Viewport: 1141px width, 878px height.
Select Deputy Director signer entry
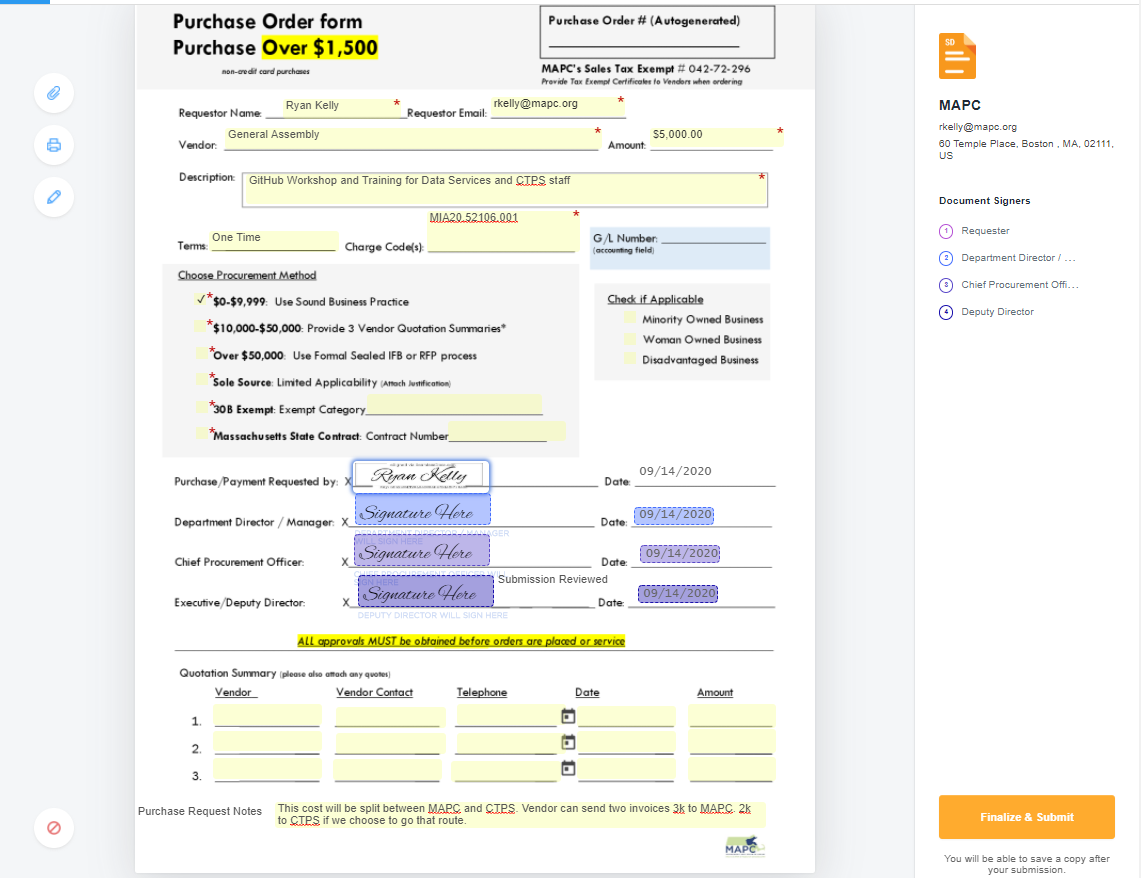point(986,311)
